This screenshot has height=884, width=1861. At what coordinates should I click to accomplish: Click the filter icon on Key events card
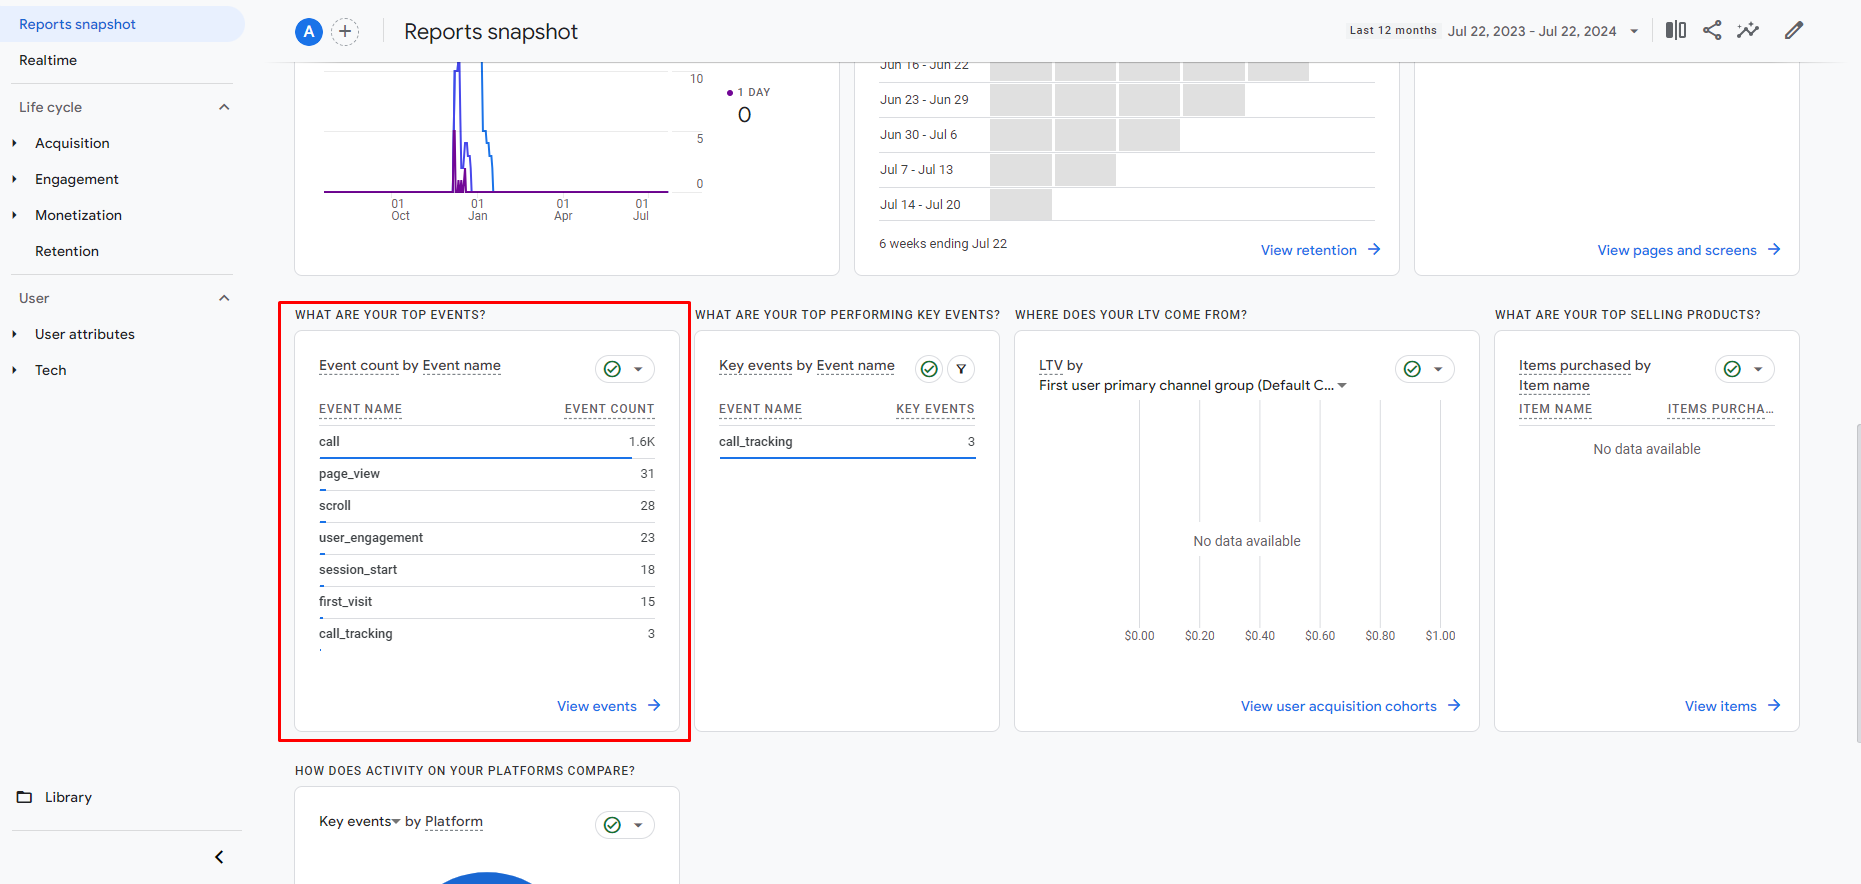(961, 369)
